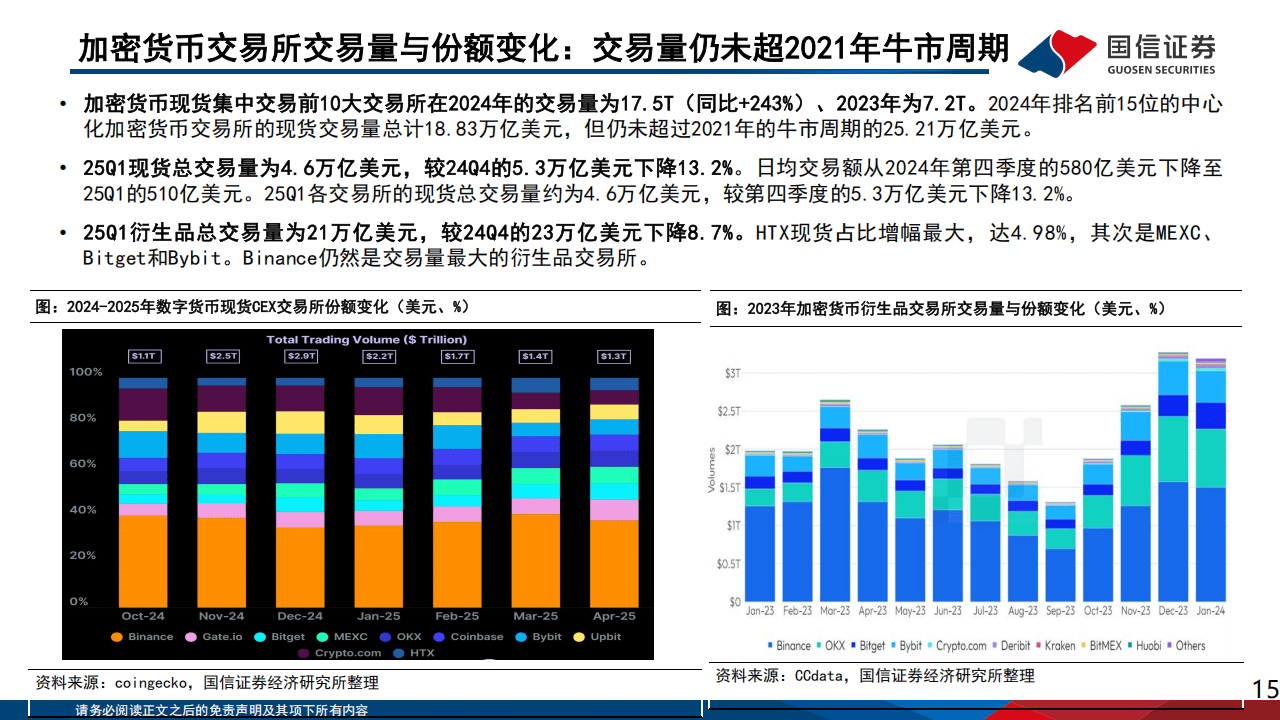Screen dimensions: 1280x720
Task: Click the Total Trading Volume ($ Trillion) chart title
Action: pyautogui.click(x=366, y=340)
